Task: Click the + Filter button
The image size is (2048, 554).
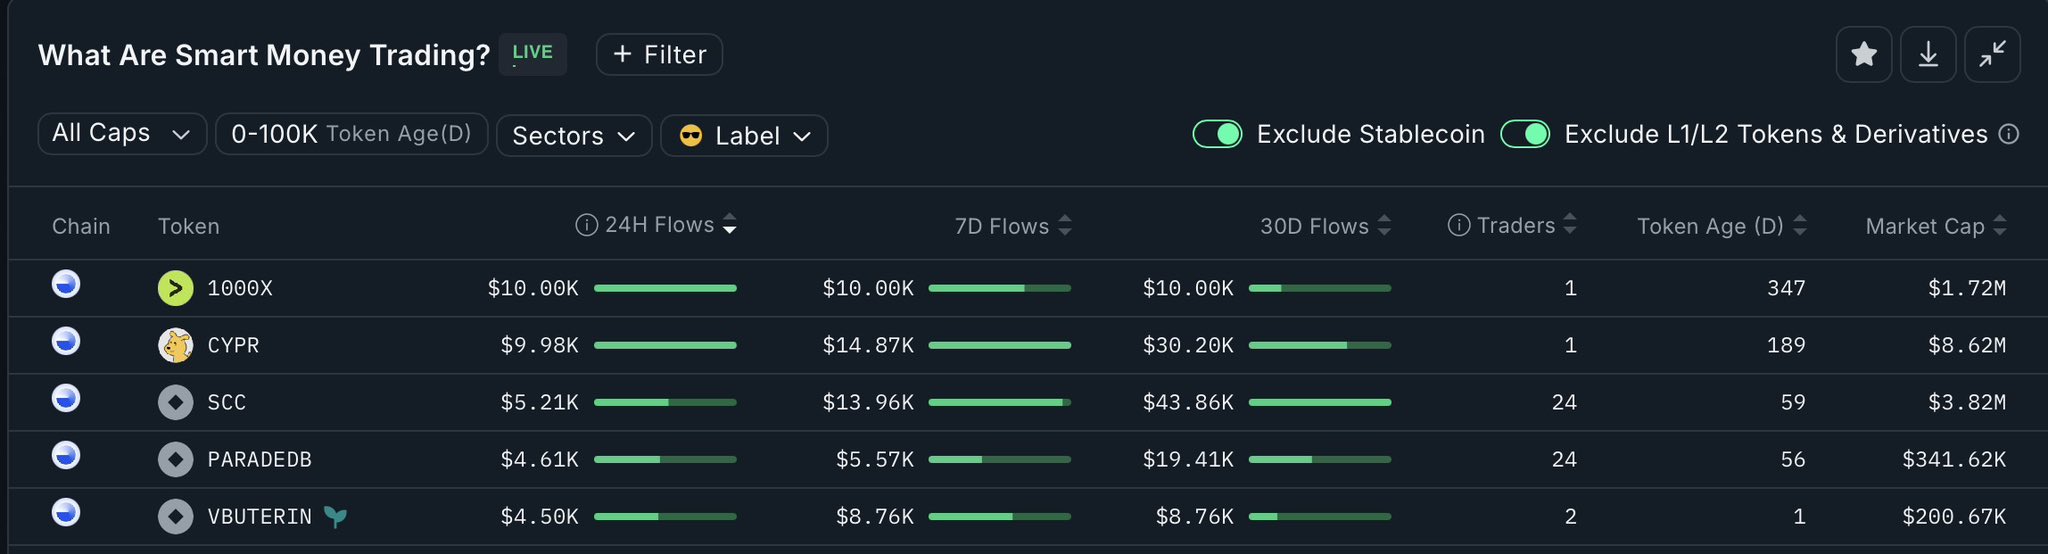Action: pos(659,54)
